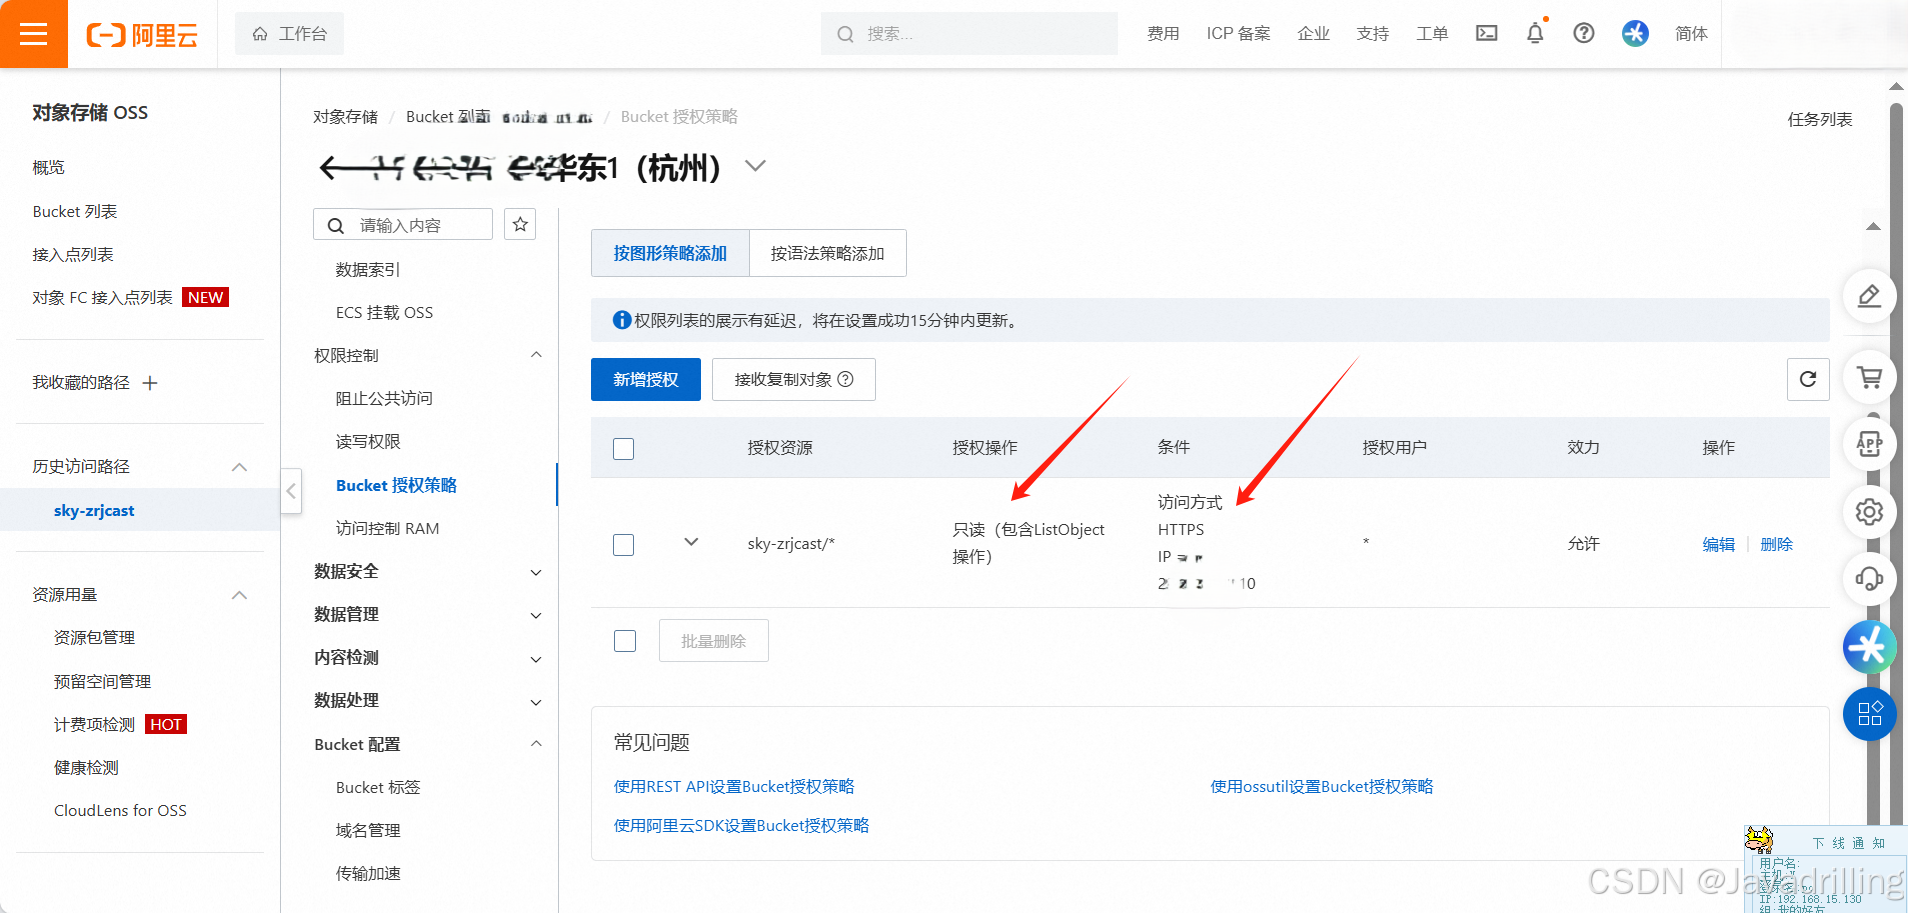
Task: Toggle the checkbox beside 批量删除
Action: pyautogui.click(x=625, y=641)
